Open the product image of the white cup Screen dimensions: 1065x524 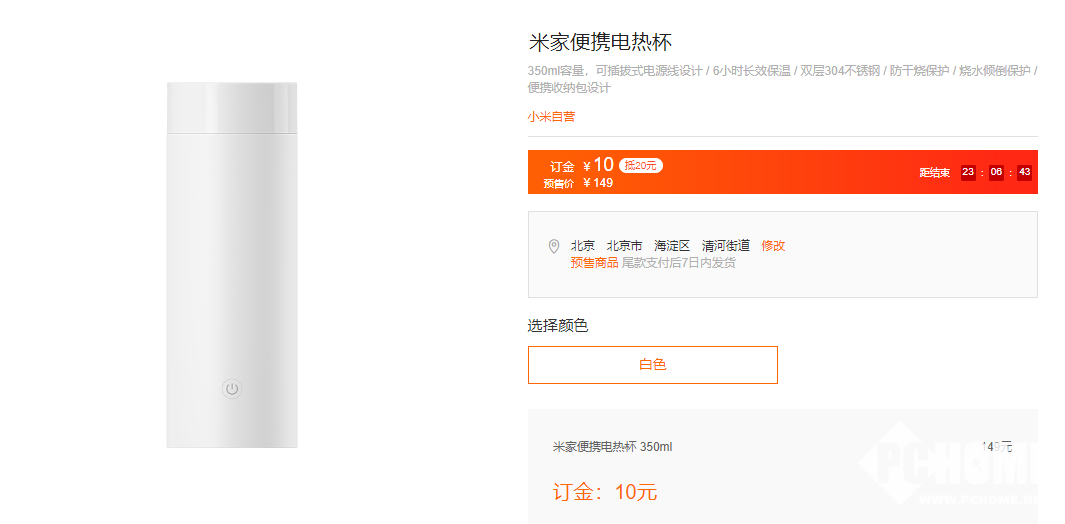(232, 265)
